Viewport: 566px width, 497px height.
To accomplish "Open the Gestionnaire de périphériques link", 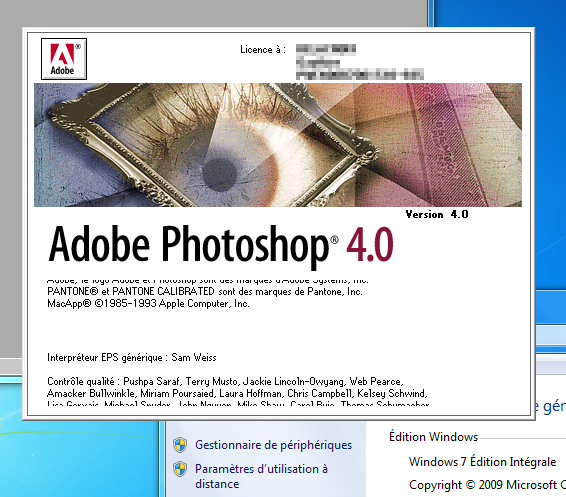I will (x=273, y=445).
